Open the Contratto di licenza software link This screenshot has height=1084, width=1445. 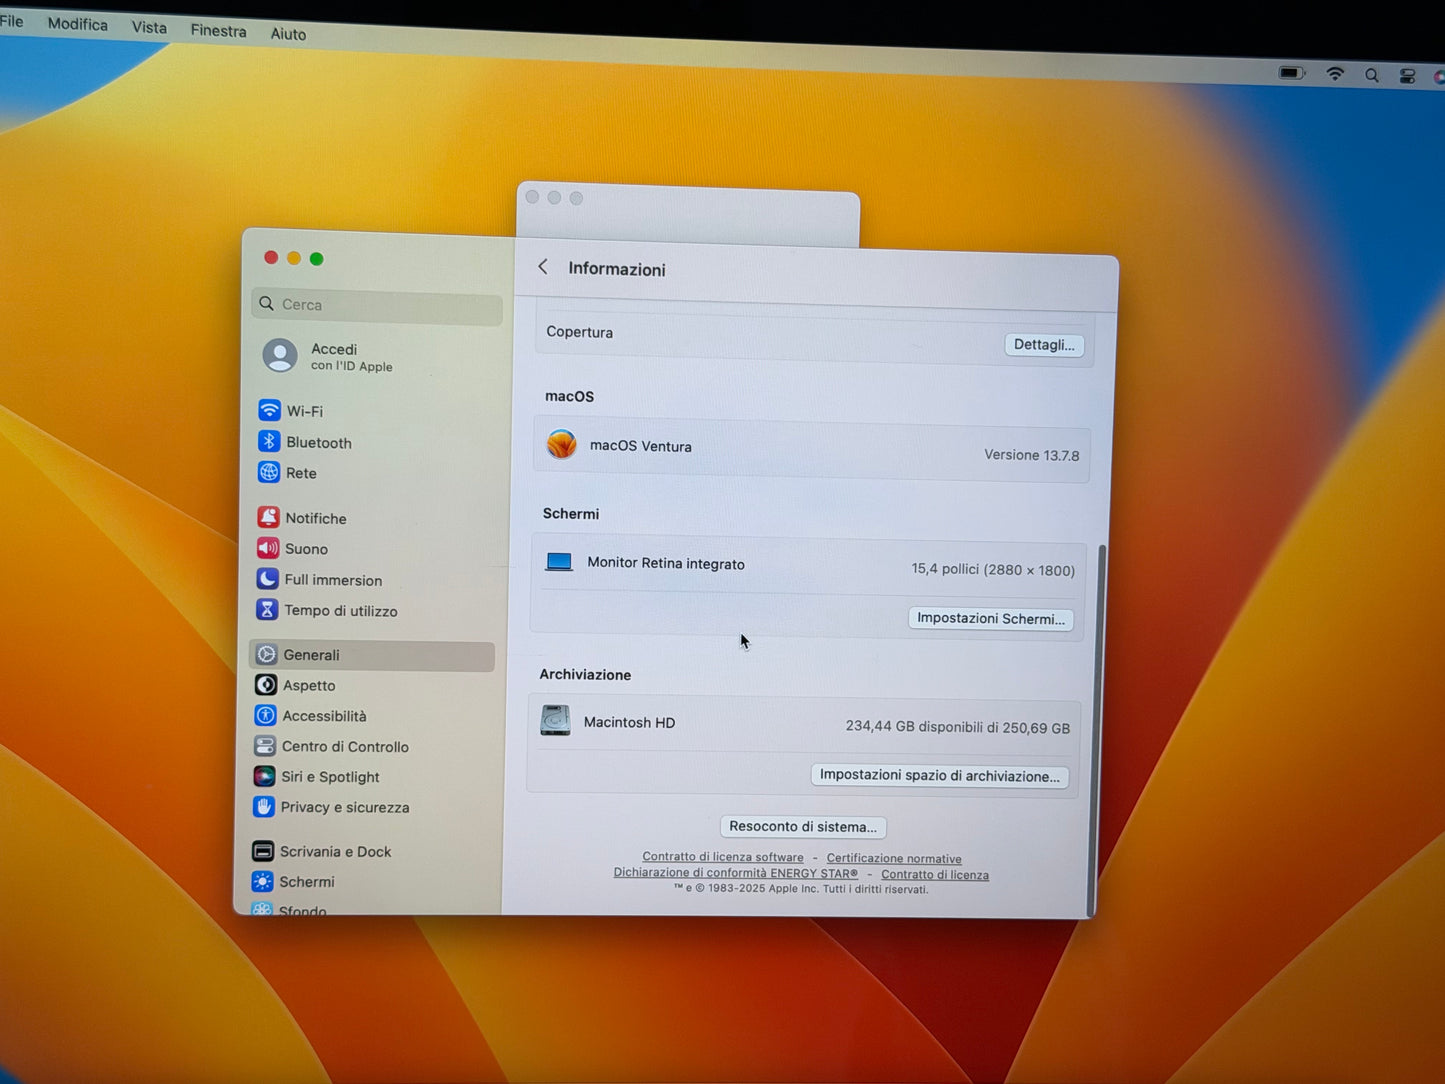723,857
